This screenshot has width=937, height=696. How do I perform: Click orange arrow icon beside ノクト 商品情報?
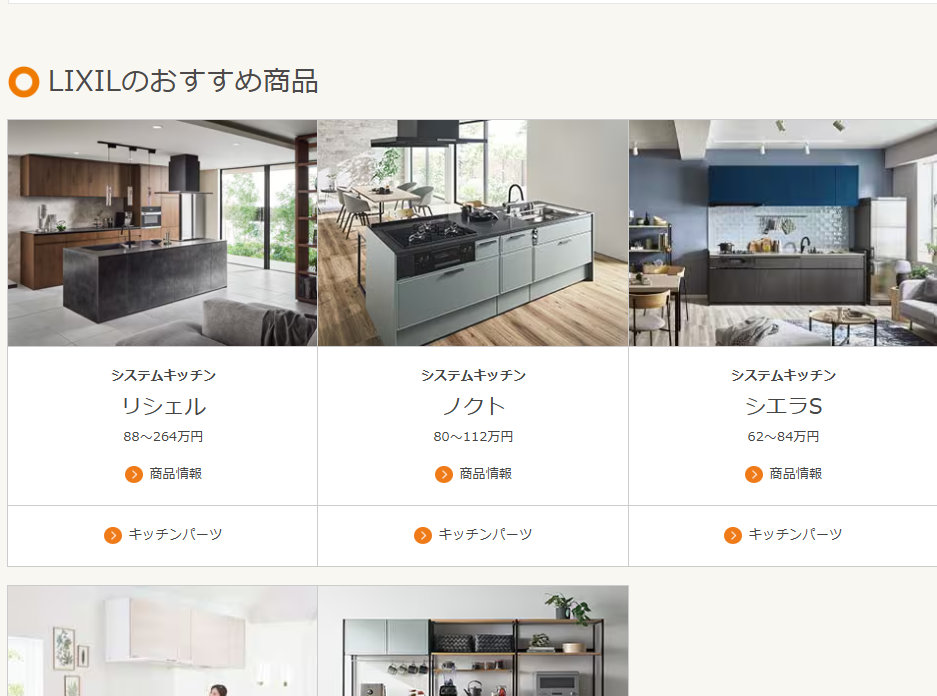pos(443,474)
